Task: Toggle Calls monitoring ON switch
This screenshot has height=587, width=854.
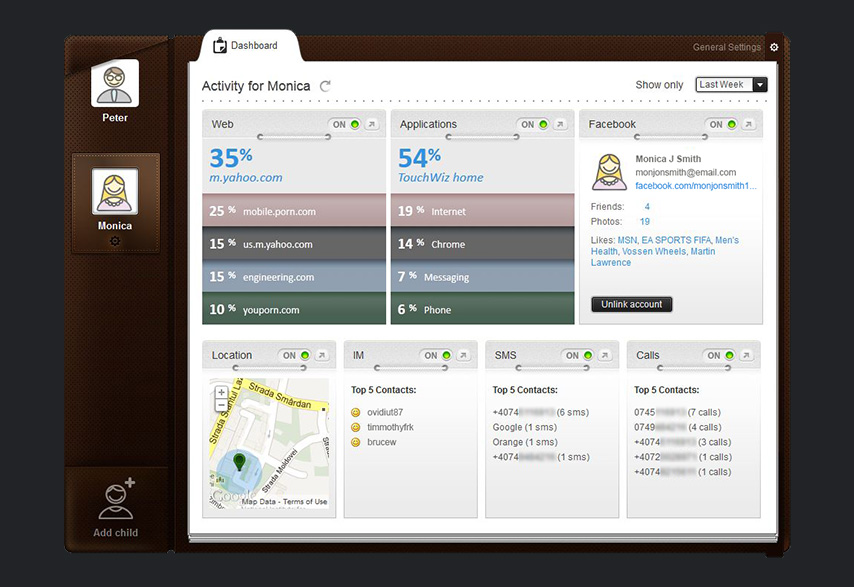Action: (719, 355)
